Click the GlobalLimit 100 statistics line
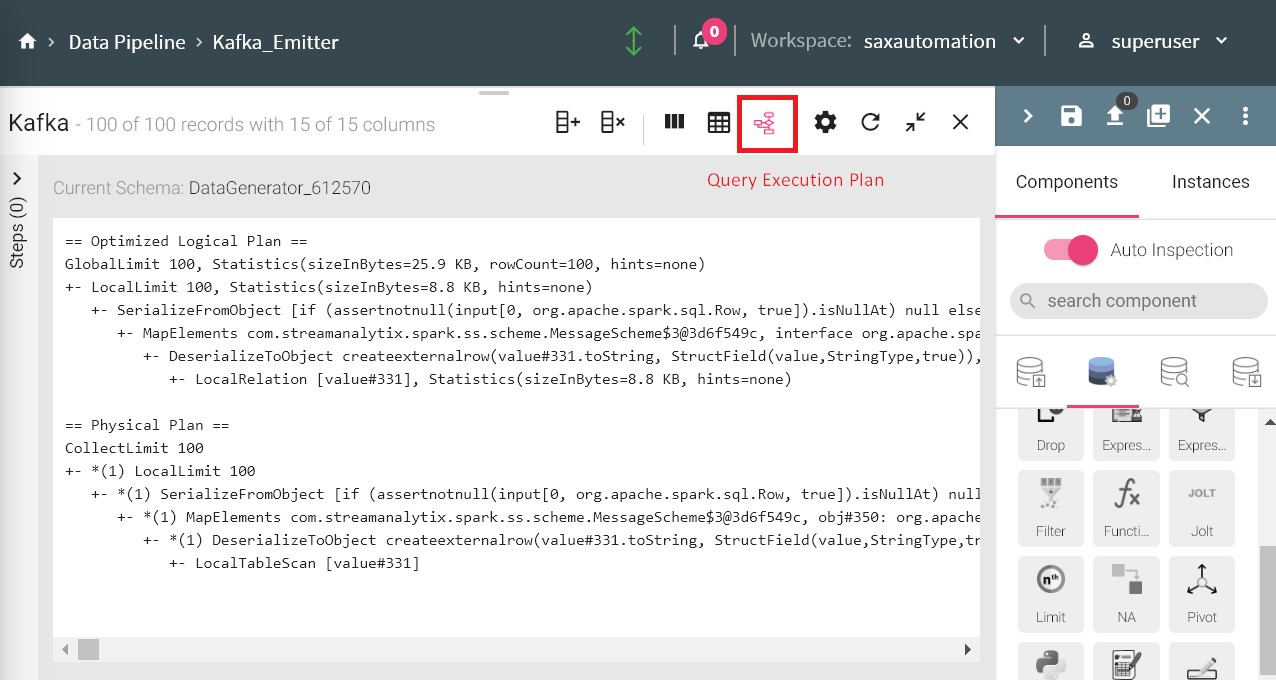This screenshot has width=1276, height=680. click(385, 264)
